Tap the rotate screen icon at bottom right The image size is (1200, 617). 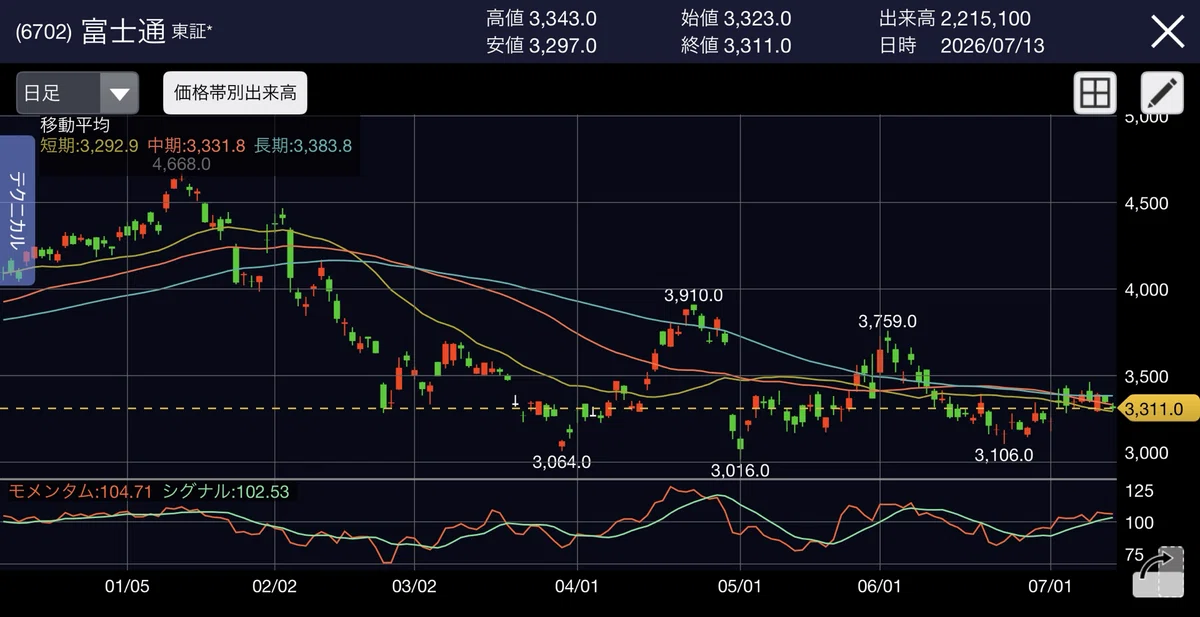tap(1157, 571)
